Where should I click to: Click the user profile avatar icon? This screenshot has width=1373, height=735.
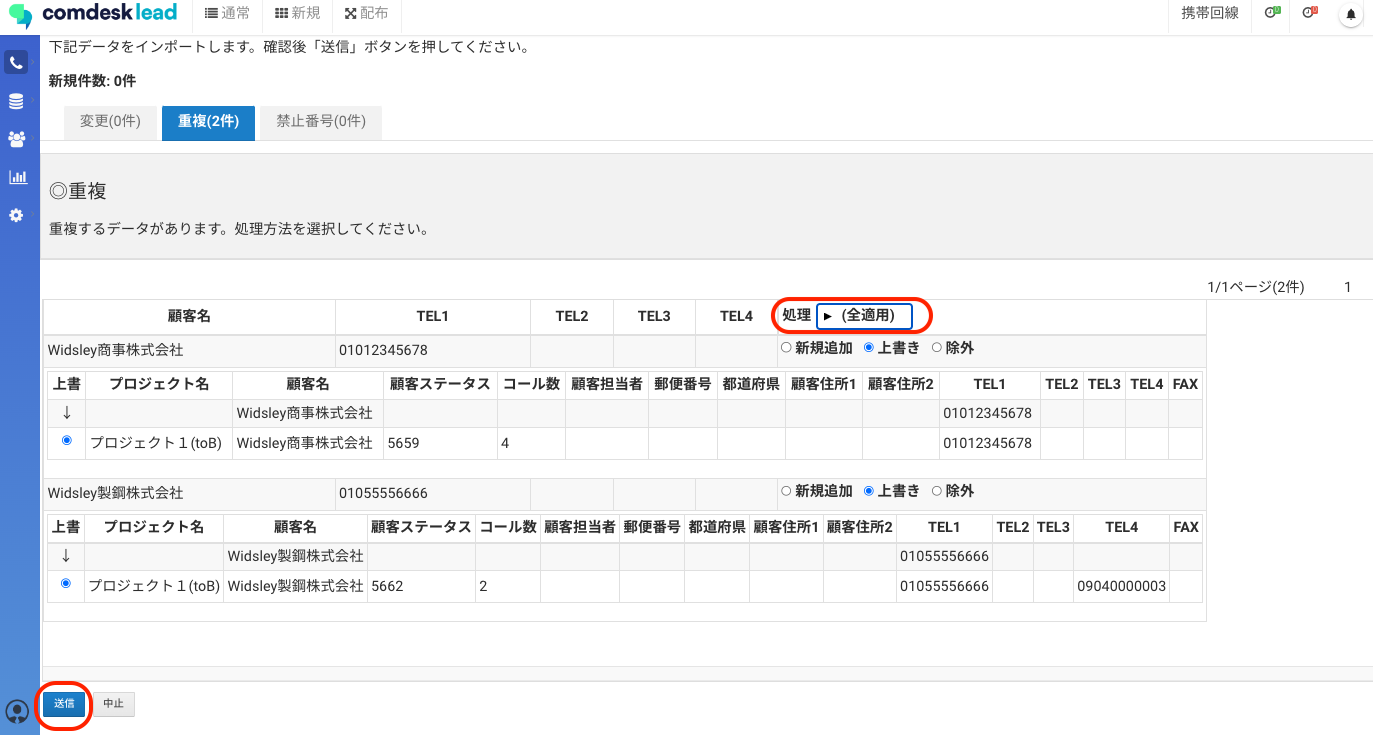17,711
